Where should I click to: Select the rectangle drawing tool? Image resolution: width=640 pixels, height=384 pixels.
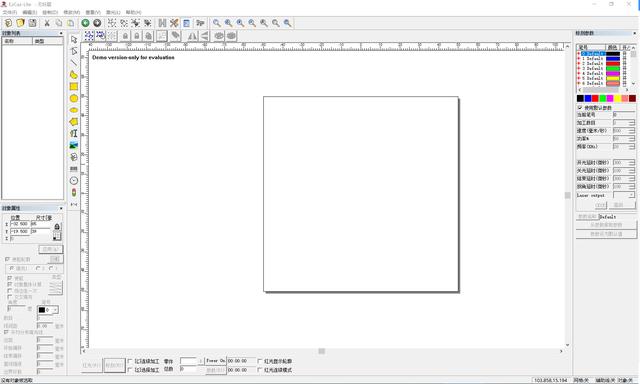74,87
